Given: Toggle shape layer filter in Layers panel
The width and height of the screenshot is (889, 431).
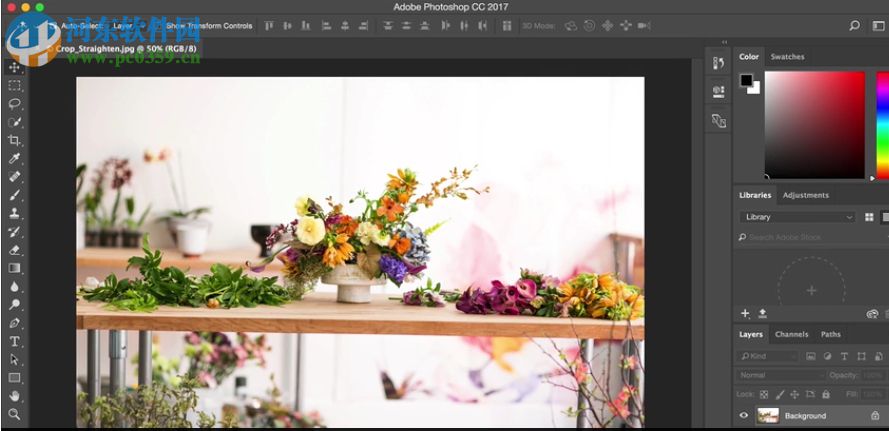Looking at the screenshot, I should tap(861, 356).
